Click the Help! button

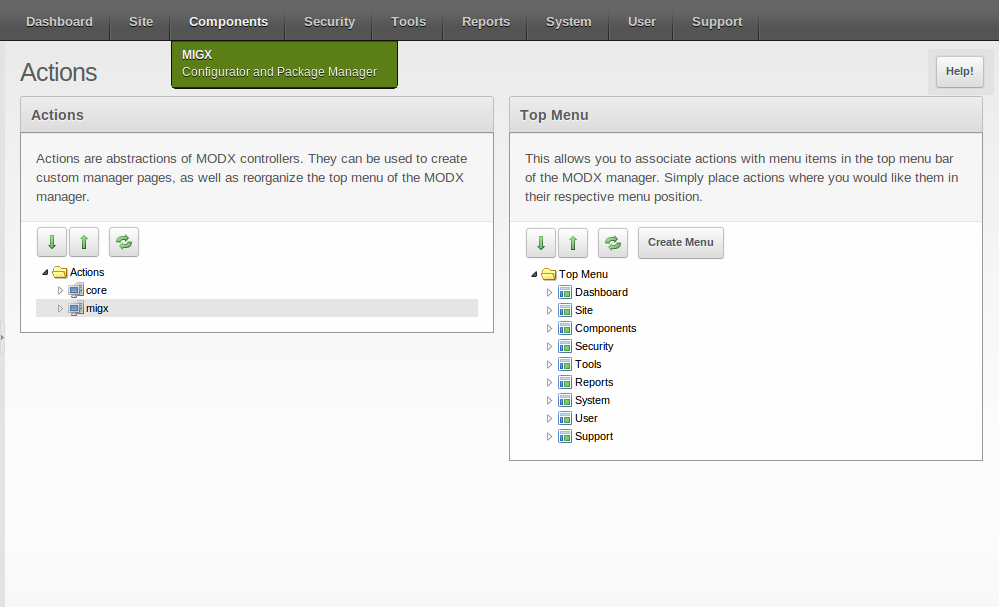click(x=959, y=71)
